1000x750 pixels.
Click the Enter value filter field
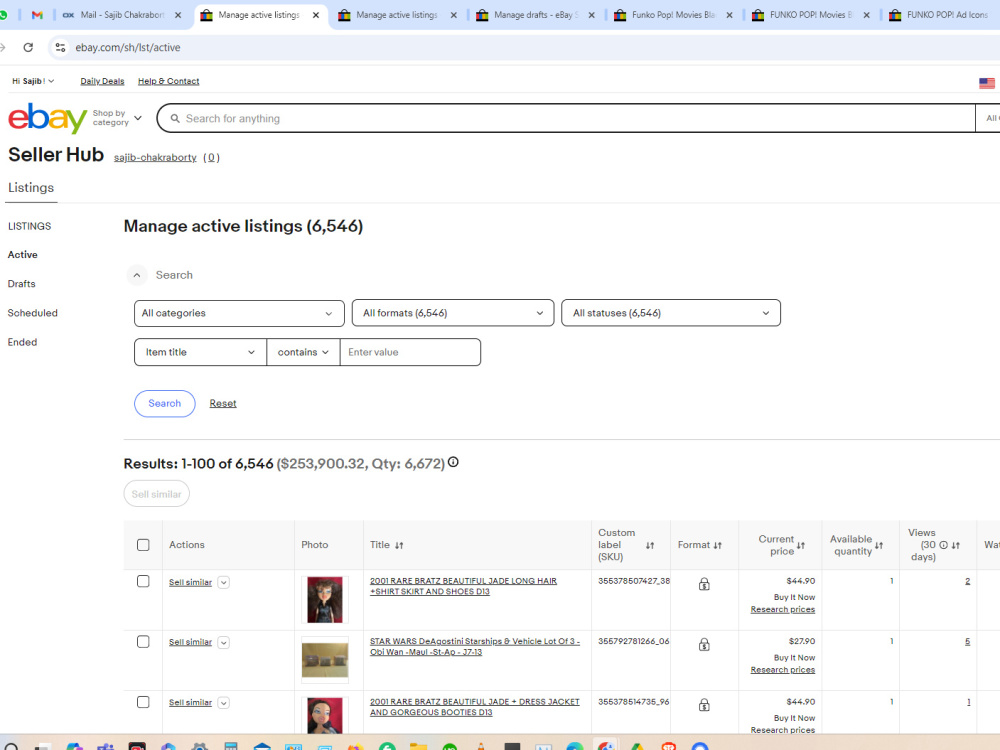pyautogui.click(x=410, y=352)
